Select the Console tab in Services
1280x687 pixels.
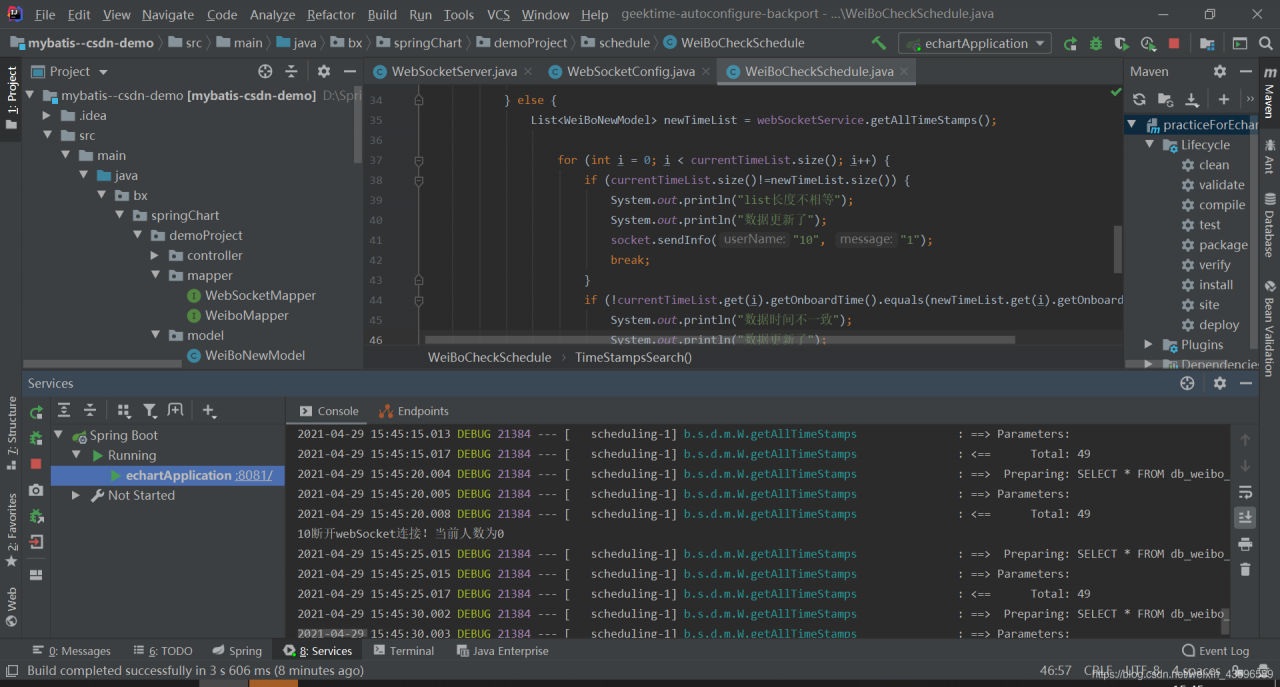328,411
